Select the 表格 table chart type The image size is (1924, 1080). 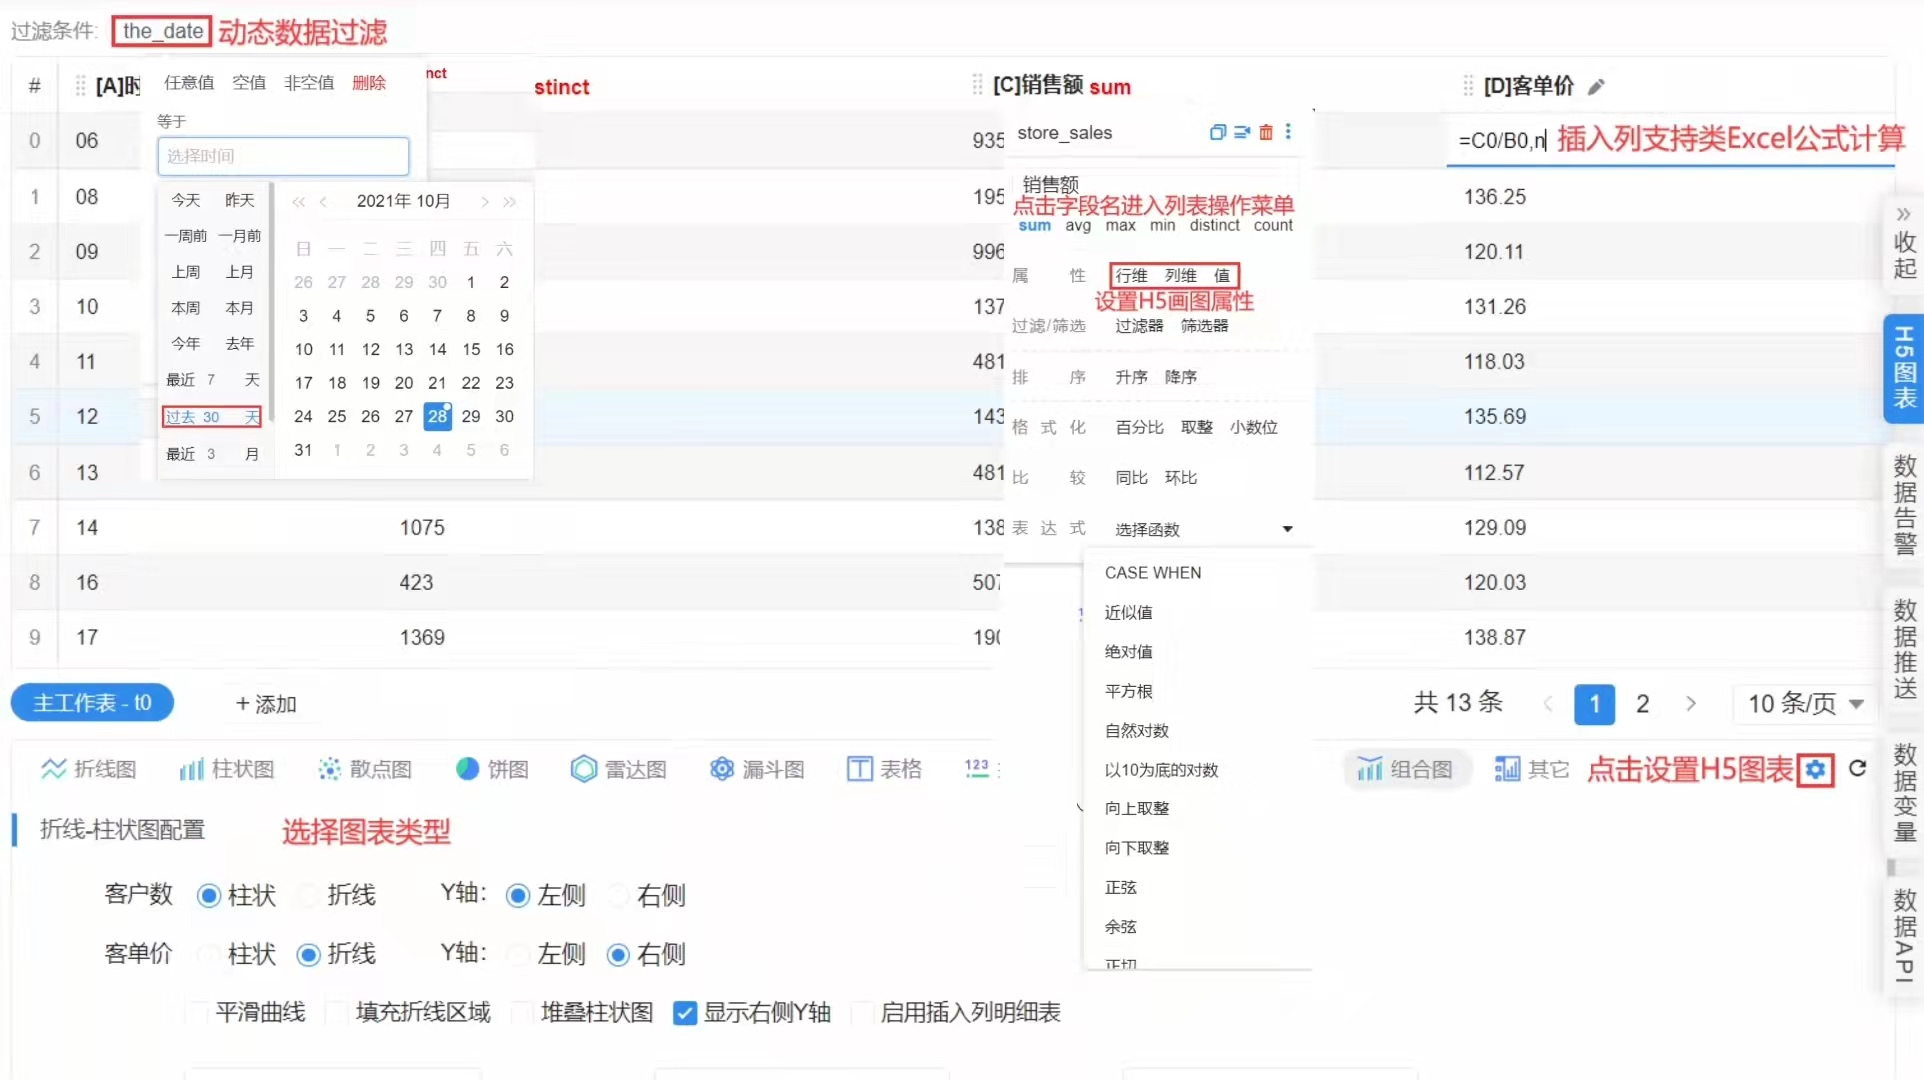tap(884, 769)
